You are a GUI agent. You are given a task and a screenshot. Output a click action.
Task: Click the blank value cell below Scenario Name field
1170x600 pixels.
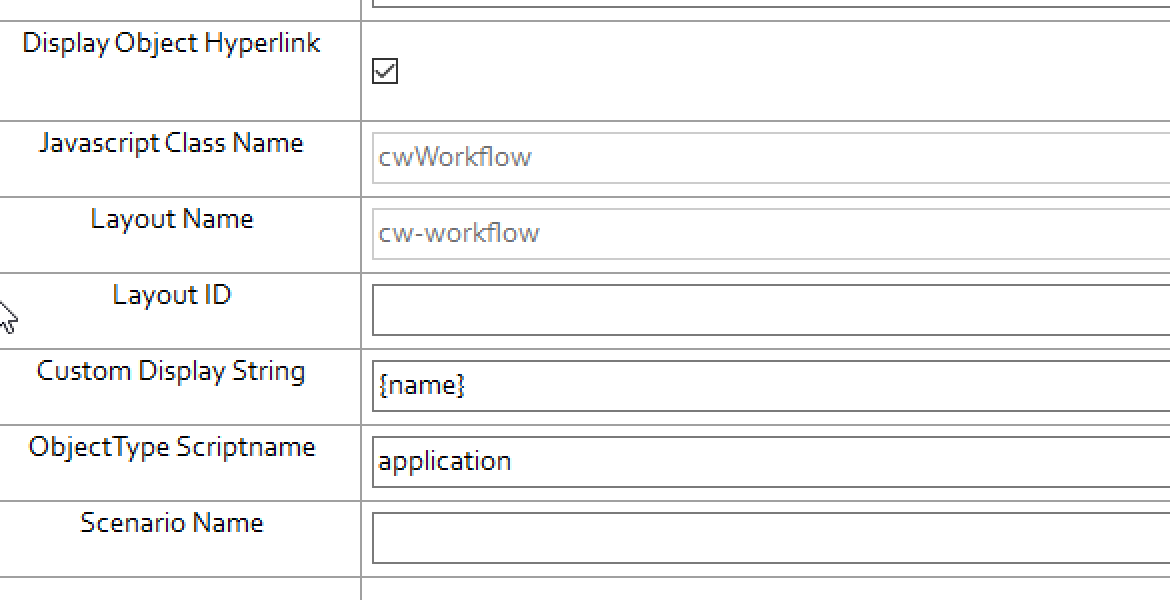coord(770,589)
